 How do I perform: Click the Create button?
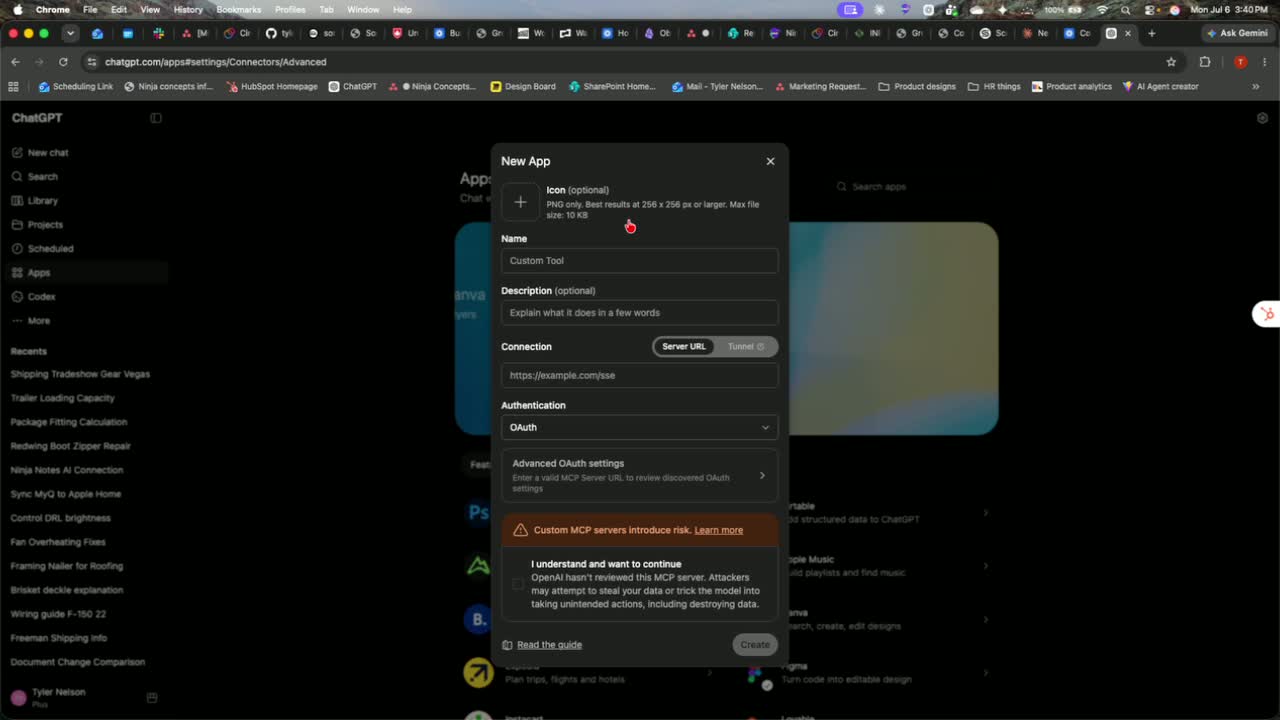coord(755,645)
